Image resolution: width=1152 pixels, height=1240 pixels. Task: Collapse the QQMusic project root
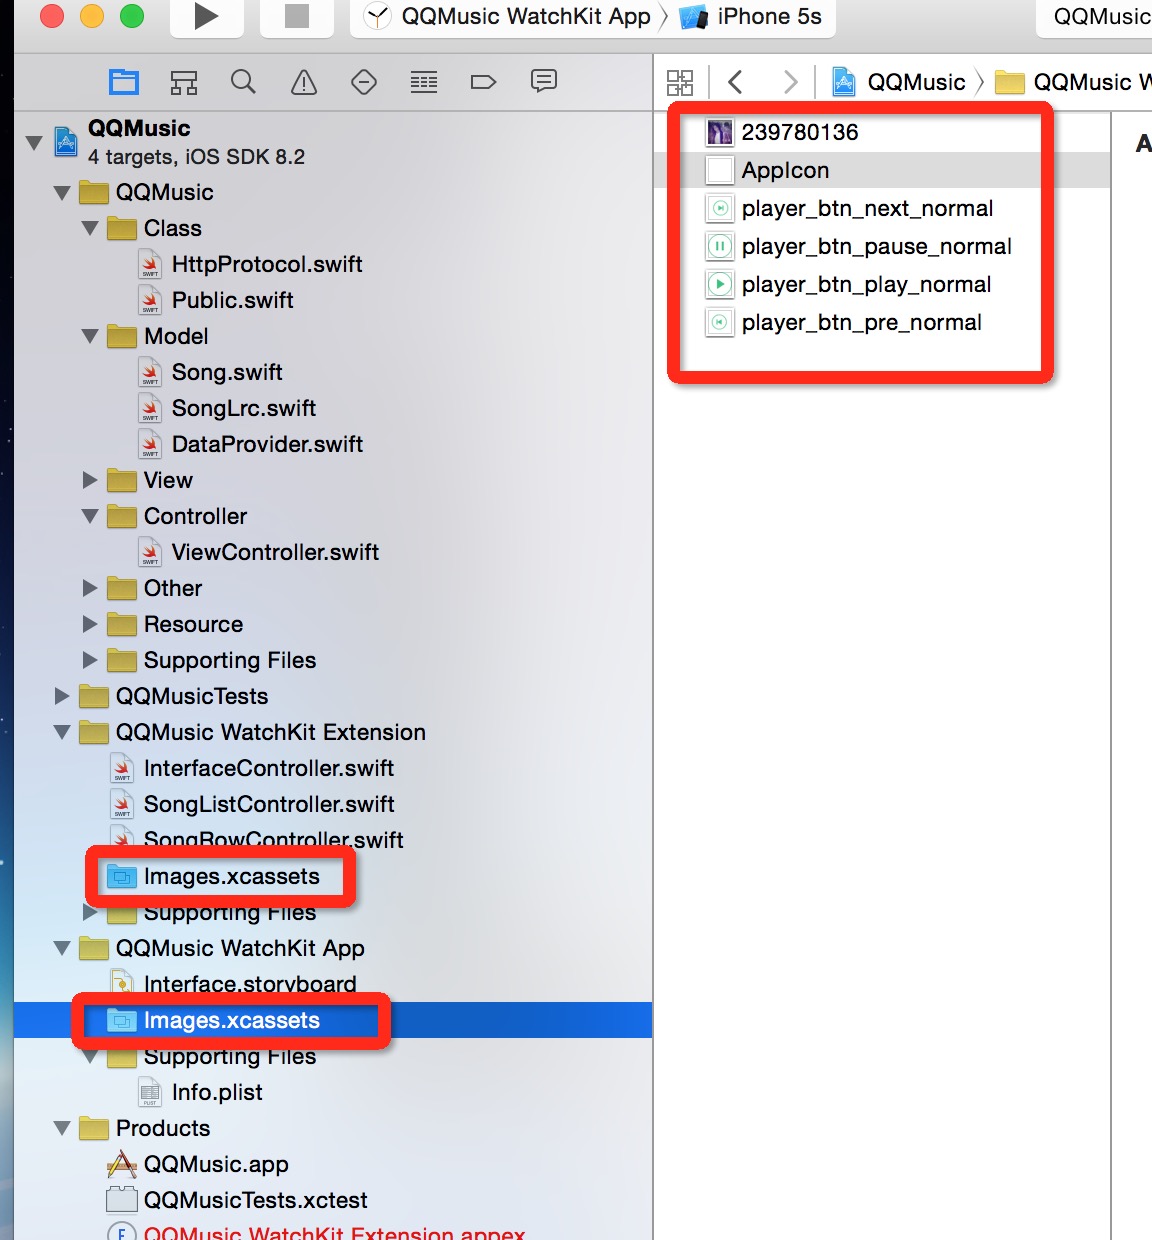pos(34,143)
